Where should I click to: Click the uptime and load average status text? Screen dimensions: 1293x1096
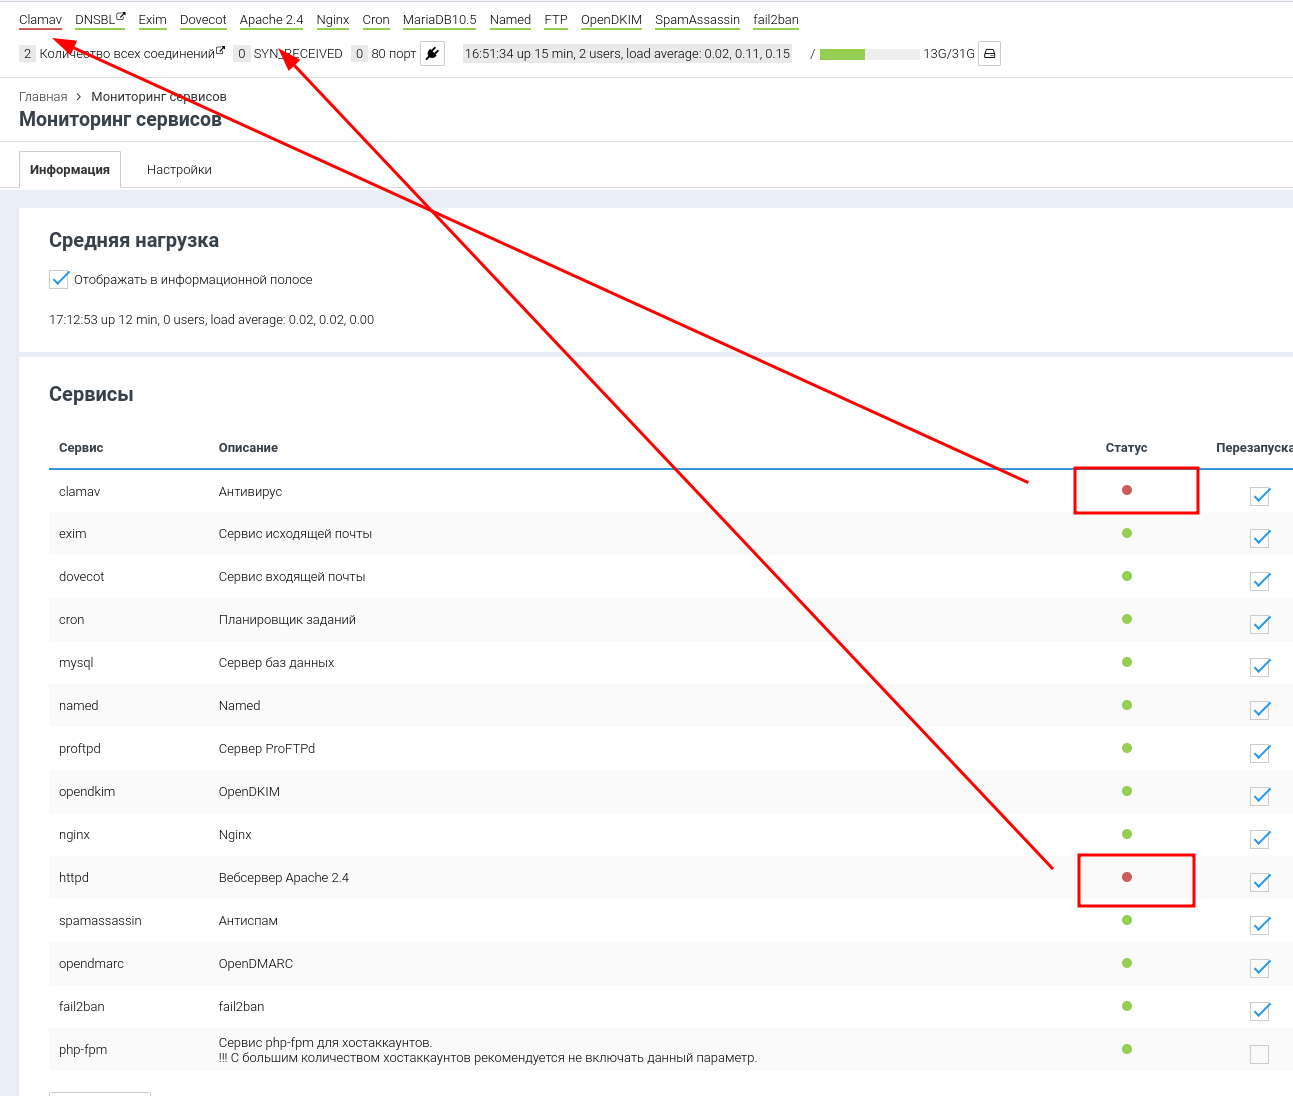coord(627,54)
